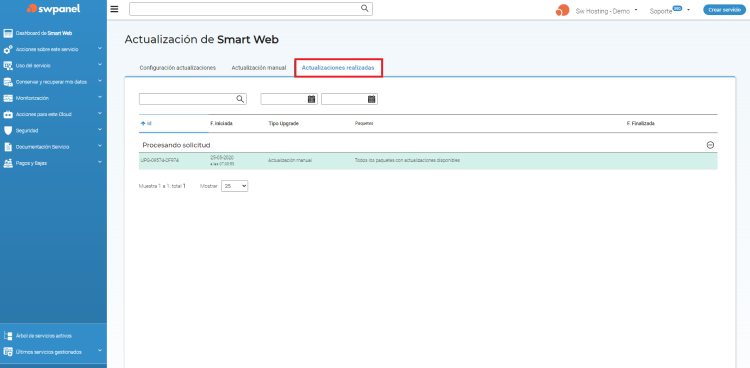
Task: Click the 'Procesando solicitud' group heading
Action: click(x=176, y=145)
